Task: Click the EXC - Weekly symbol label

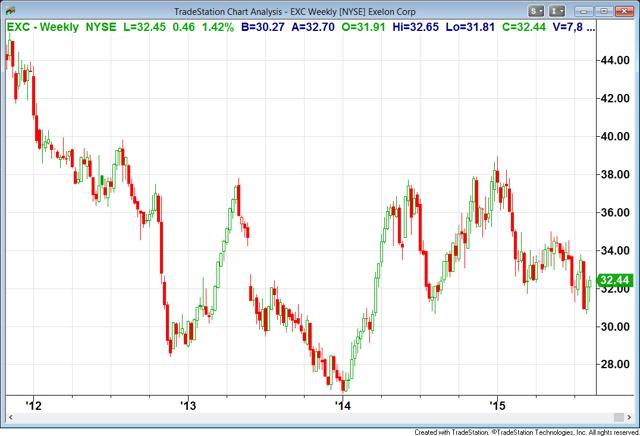Action: click(43, 27)
